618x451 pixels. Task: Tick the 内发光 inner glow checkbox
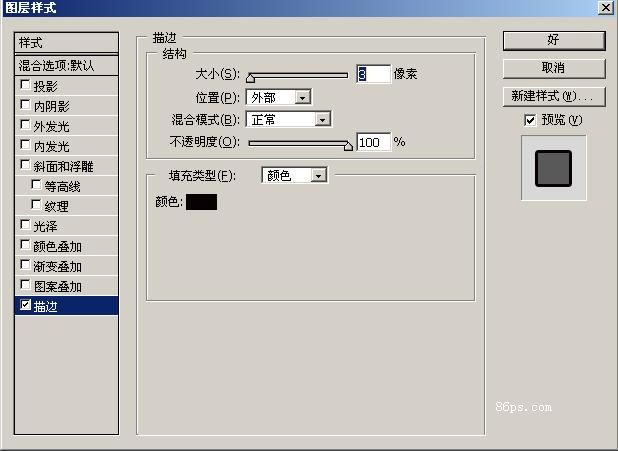tap(25, 145)
